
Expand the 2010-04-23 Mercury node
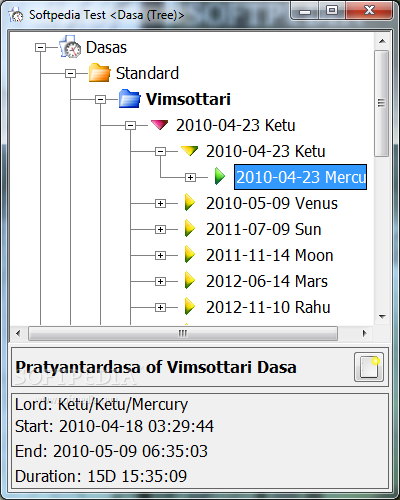(190, 177)
